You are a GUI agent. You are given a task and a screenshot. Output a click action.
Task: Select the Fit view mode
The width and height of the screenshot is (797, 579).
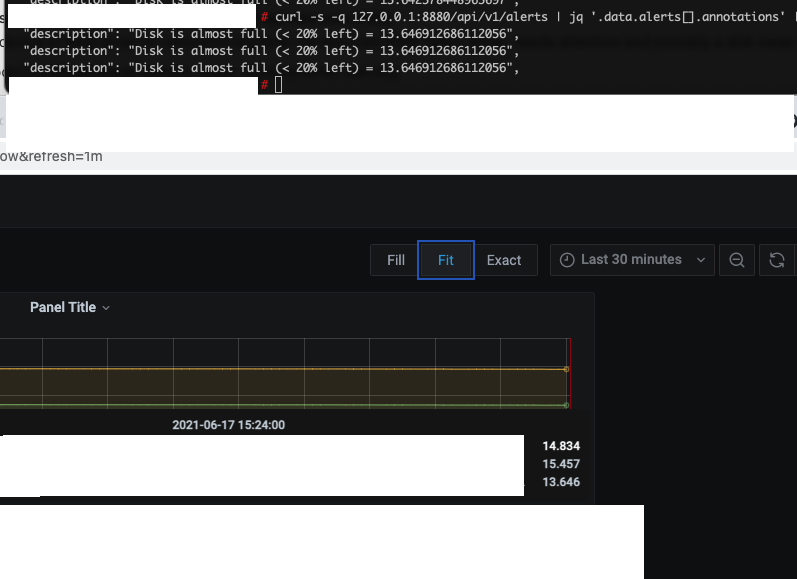[446, 260]
